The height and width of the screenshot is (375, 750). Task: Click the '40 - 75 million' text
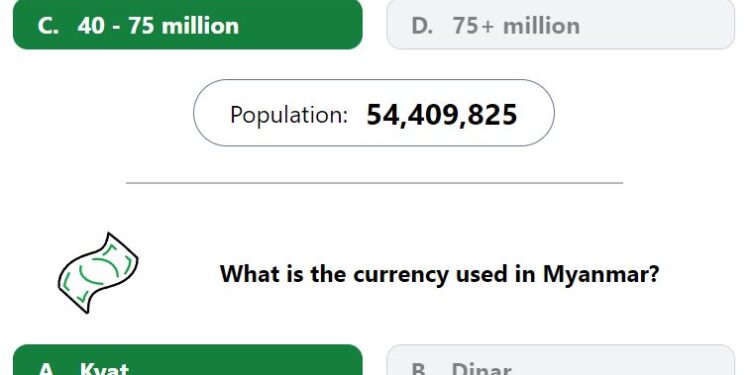click(x=158, y=26)
